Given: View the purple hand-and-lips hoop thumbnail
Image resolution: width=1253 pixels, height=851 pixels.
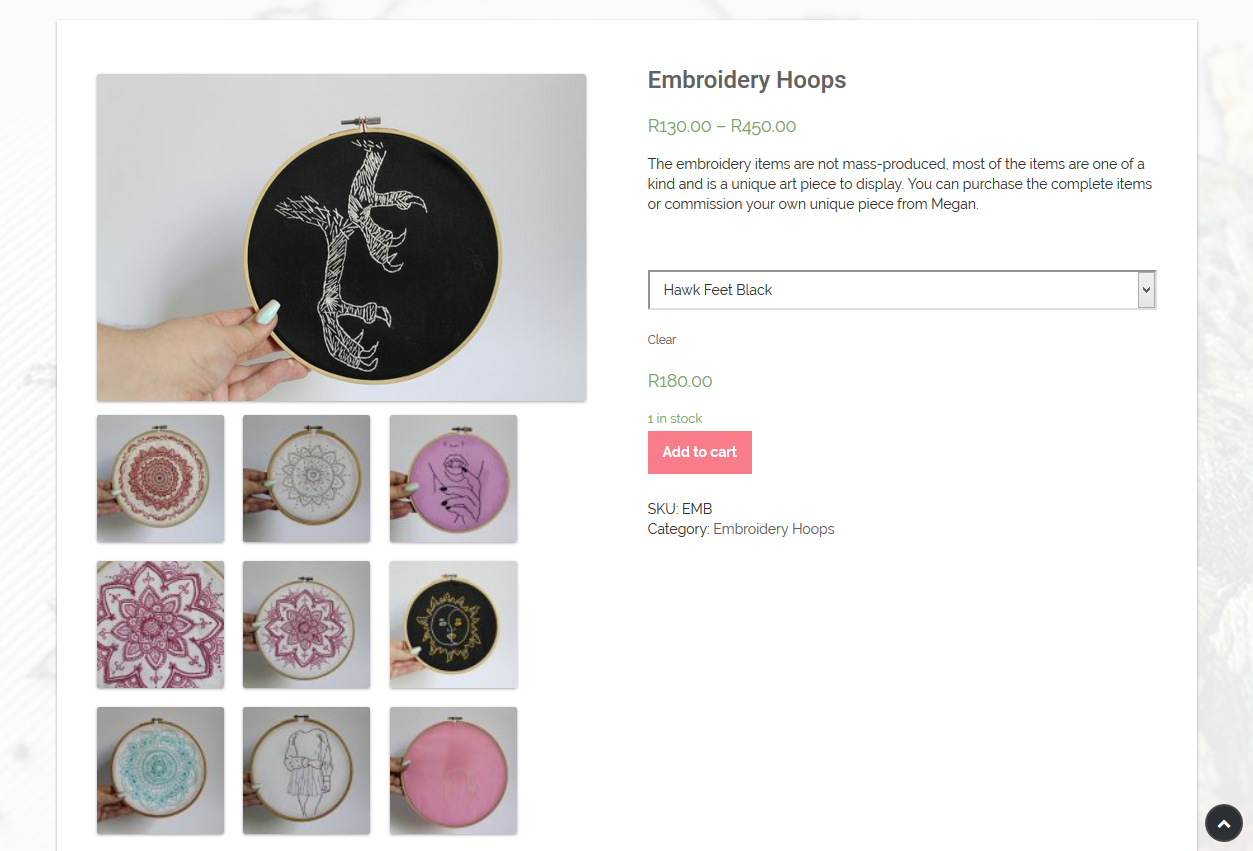Looking at the screenshot, I should tap(453, 479).
